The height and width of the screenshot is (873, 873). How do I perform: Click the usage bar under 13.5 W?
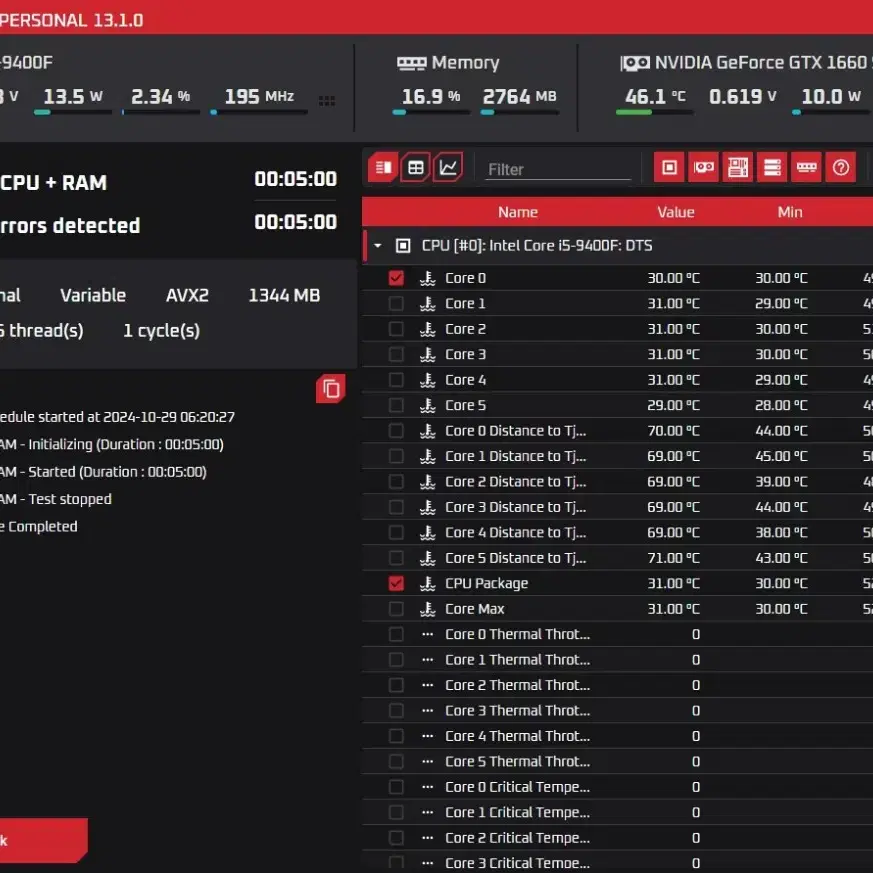tap(73, 112)
